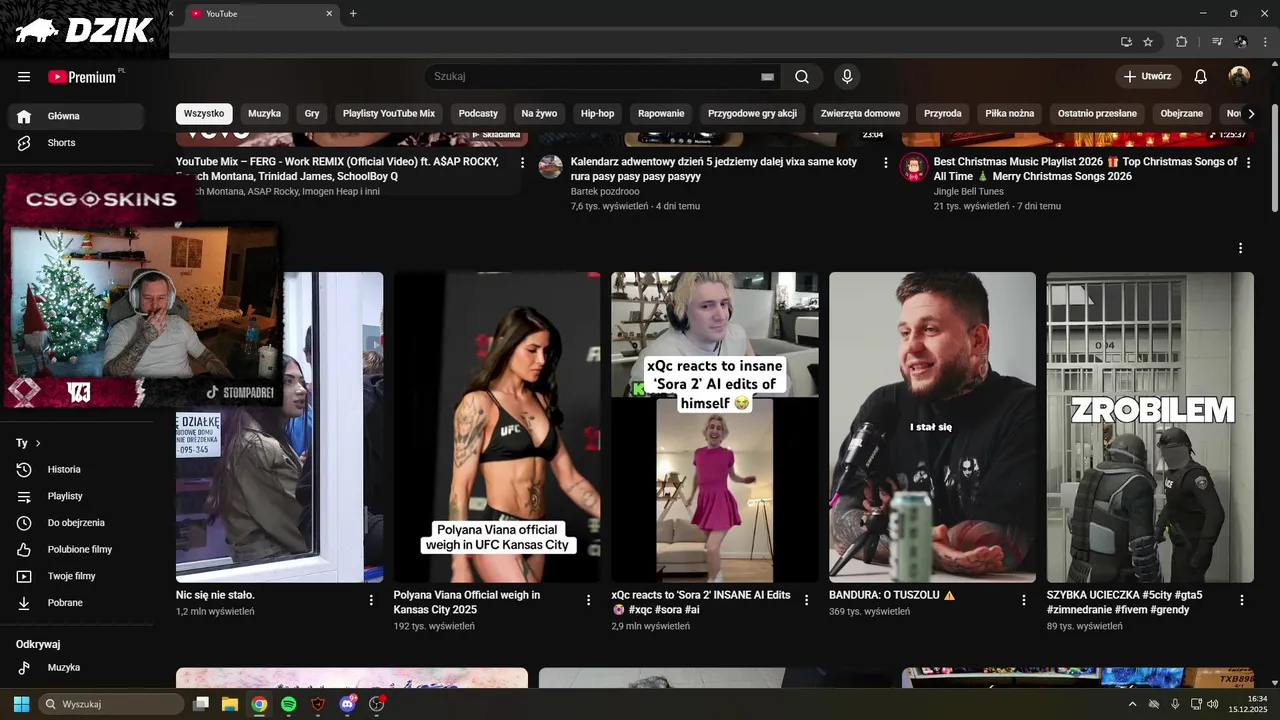1280x720 pixels.
Task: Open Pobrane downloads in sidebar
Action: click(76, 603)
